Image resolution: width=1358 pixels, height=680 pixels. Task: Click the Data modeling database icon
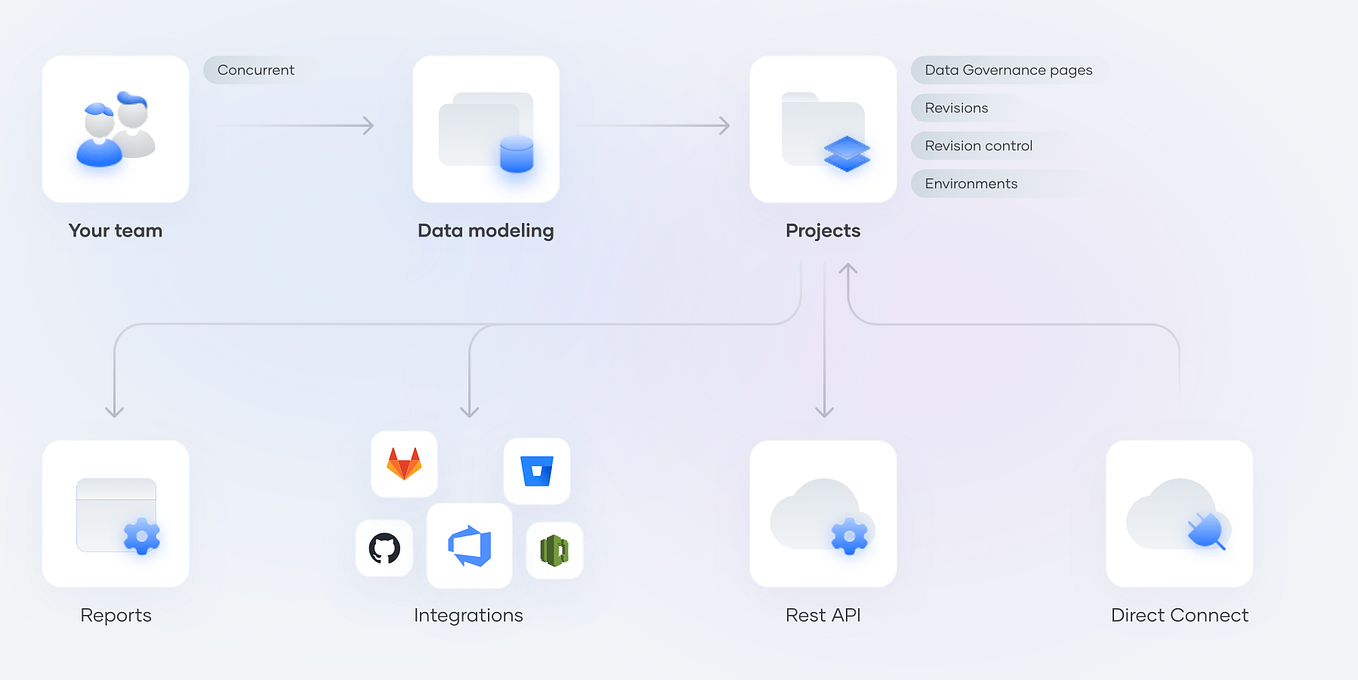coord(486,128)
